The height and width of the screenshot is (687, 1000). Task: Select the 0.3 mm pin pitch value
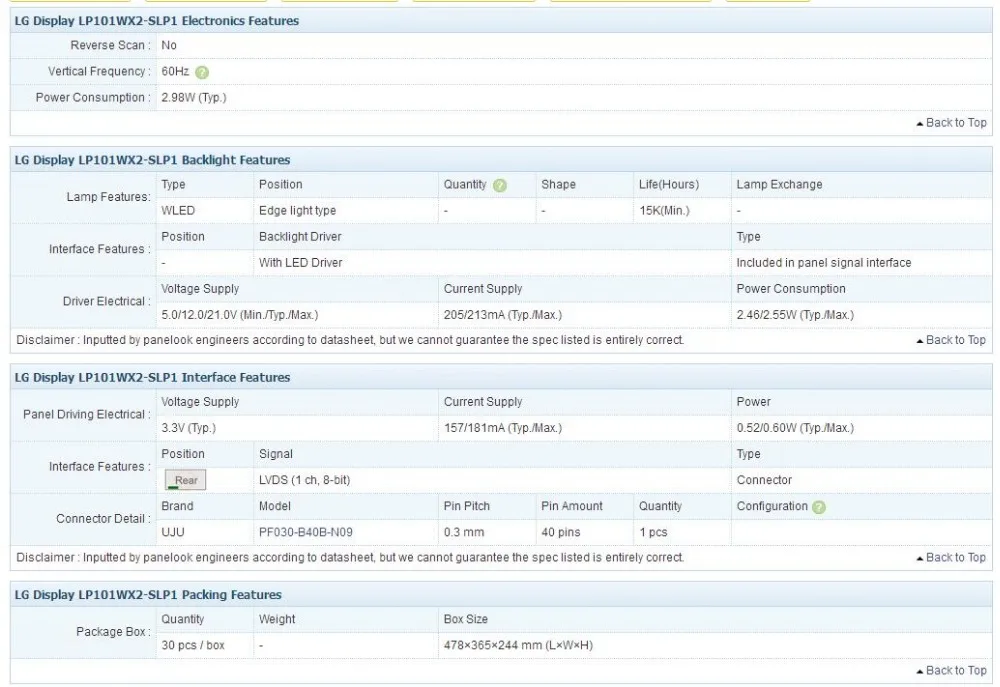464,533
